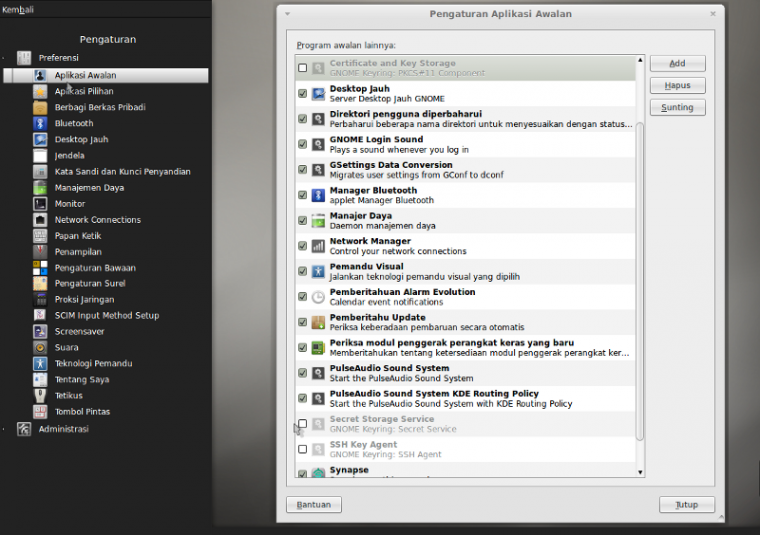760x535 pixels.
Task: Uncheck the Manager Bluetooth checkbox
Action: point(302,195)
